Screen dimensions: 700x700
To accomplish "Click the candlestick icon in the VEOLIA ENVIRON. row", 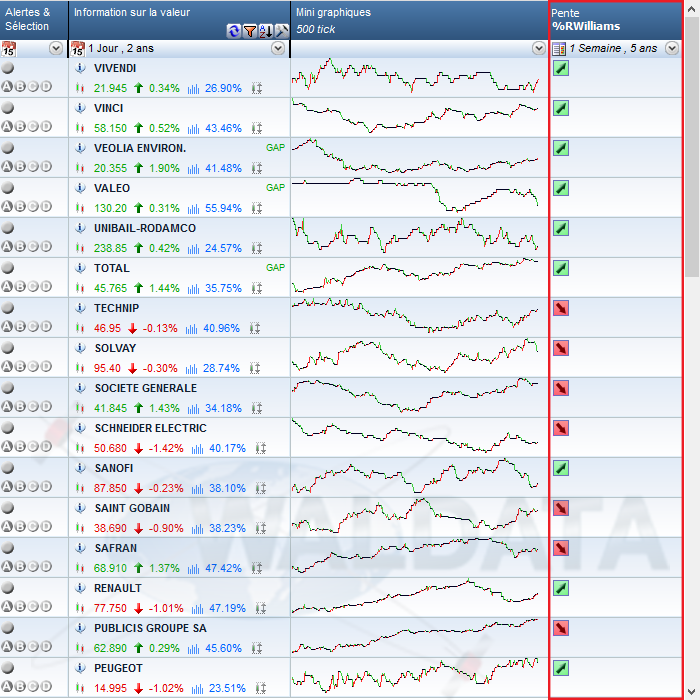I will coord(80,168).
